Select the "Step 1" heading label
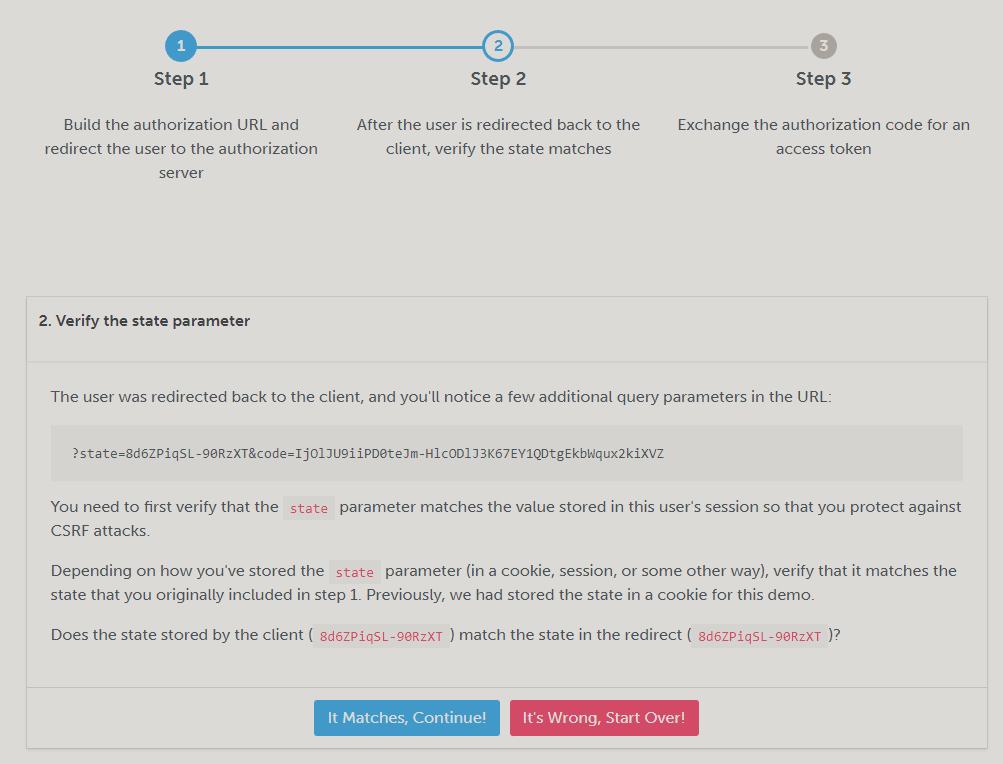The image size is (1003, 764). pyautogui.click(x=181, y=79)
